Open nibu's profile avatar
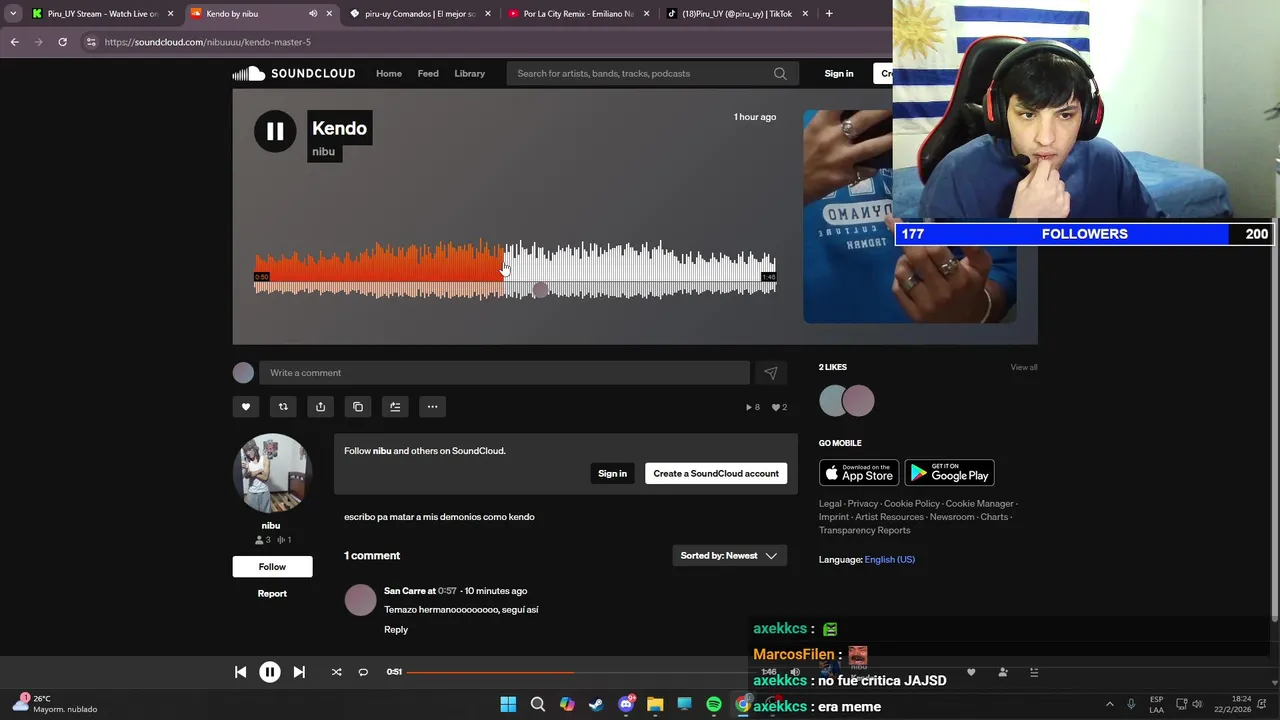 272,473
